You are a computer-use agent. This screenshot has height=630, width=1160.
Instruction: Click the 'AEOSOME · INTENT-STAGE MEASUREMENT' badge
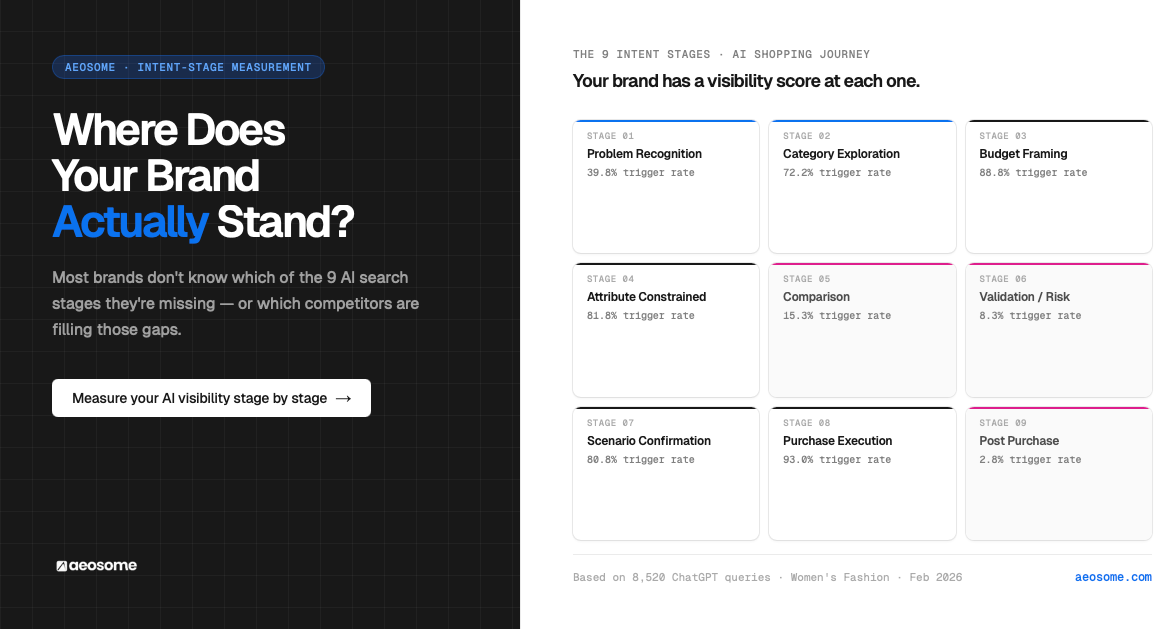pos(188,67)
